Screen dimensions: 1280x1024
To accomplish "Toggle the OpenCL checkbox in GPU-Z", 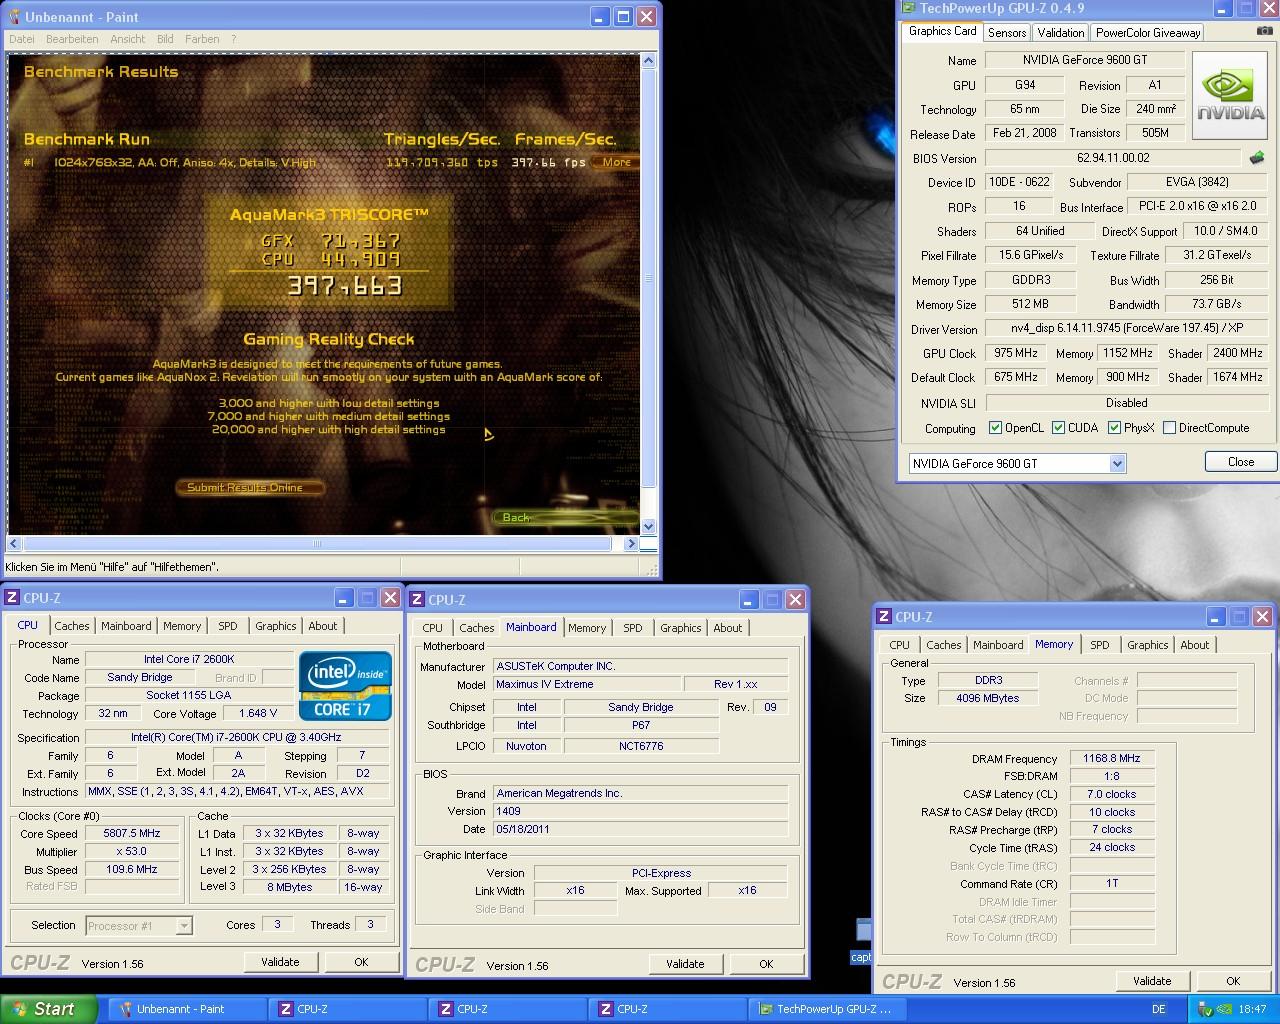I will (995, 428).
